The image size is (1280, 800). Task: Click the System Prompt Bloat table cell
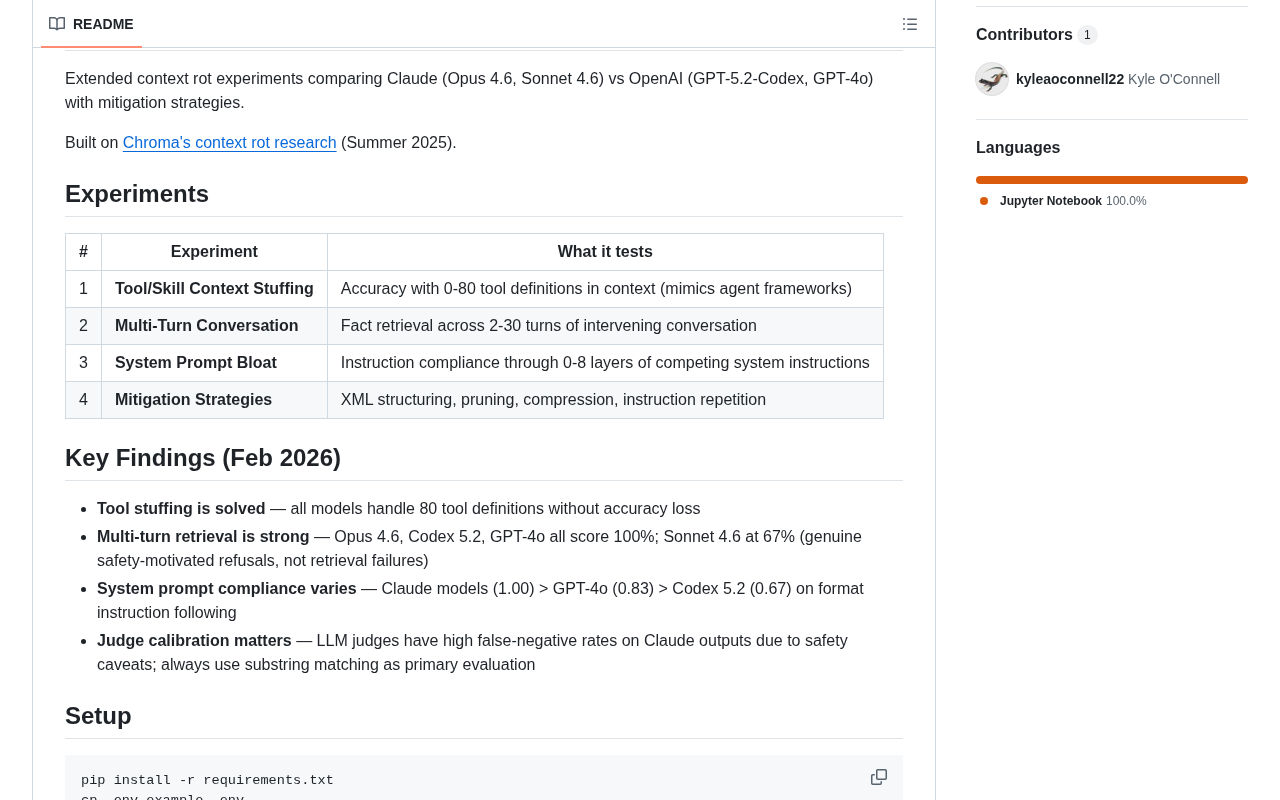tap(214, 363)
